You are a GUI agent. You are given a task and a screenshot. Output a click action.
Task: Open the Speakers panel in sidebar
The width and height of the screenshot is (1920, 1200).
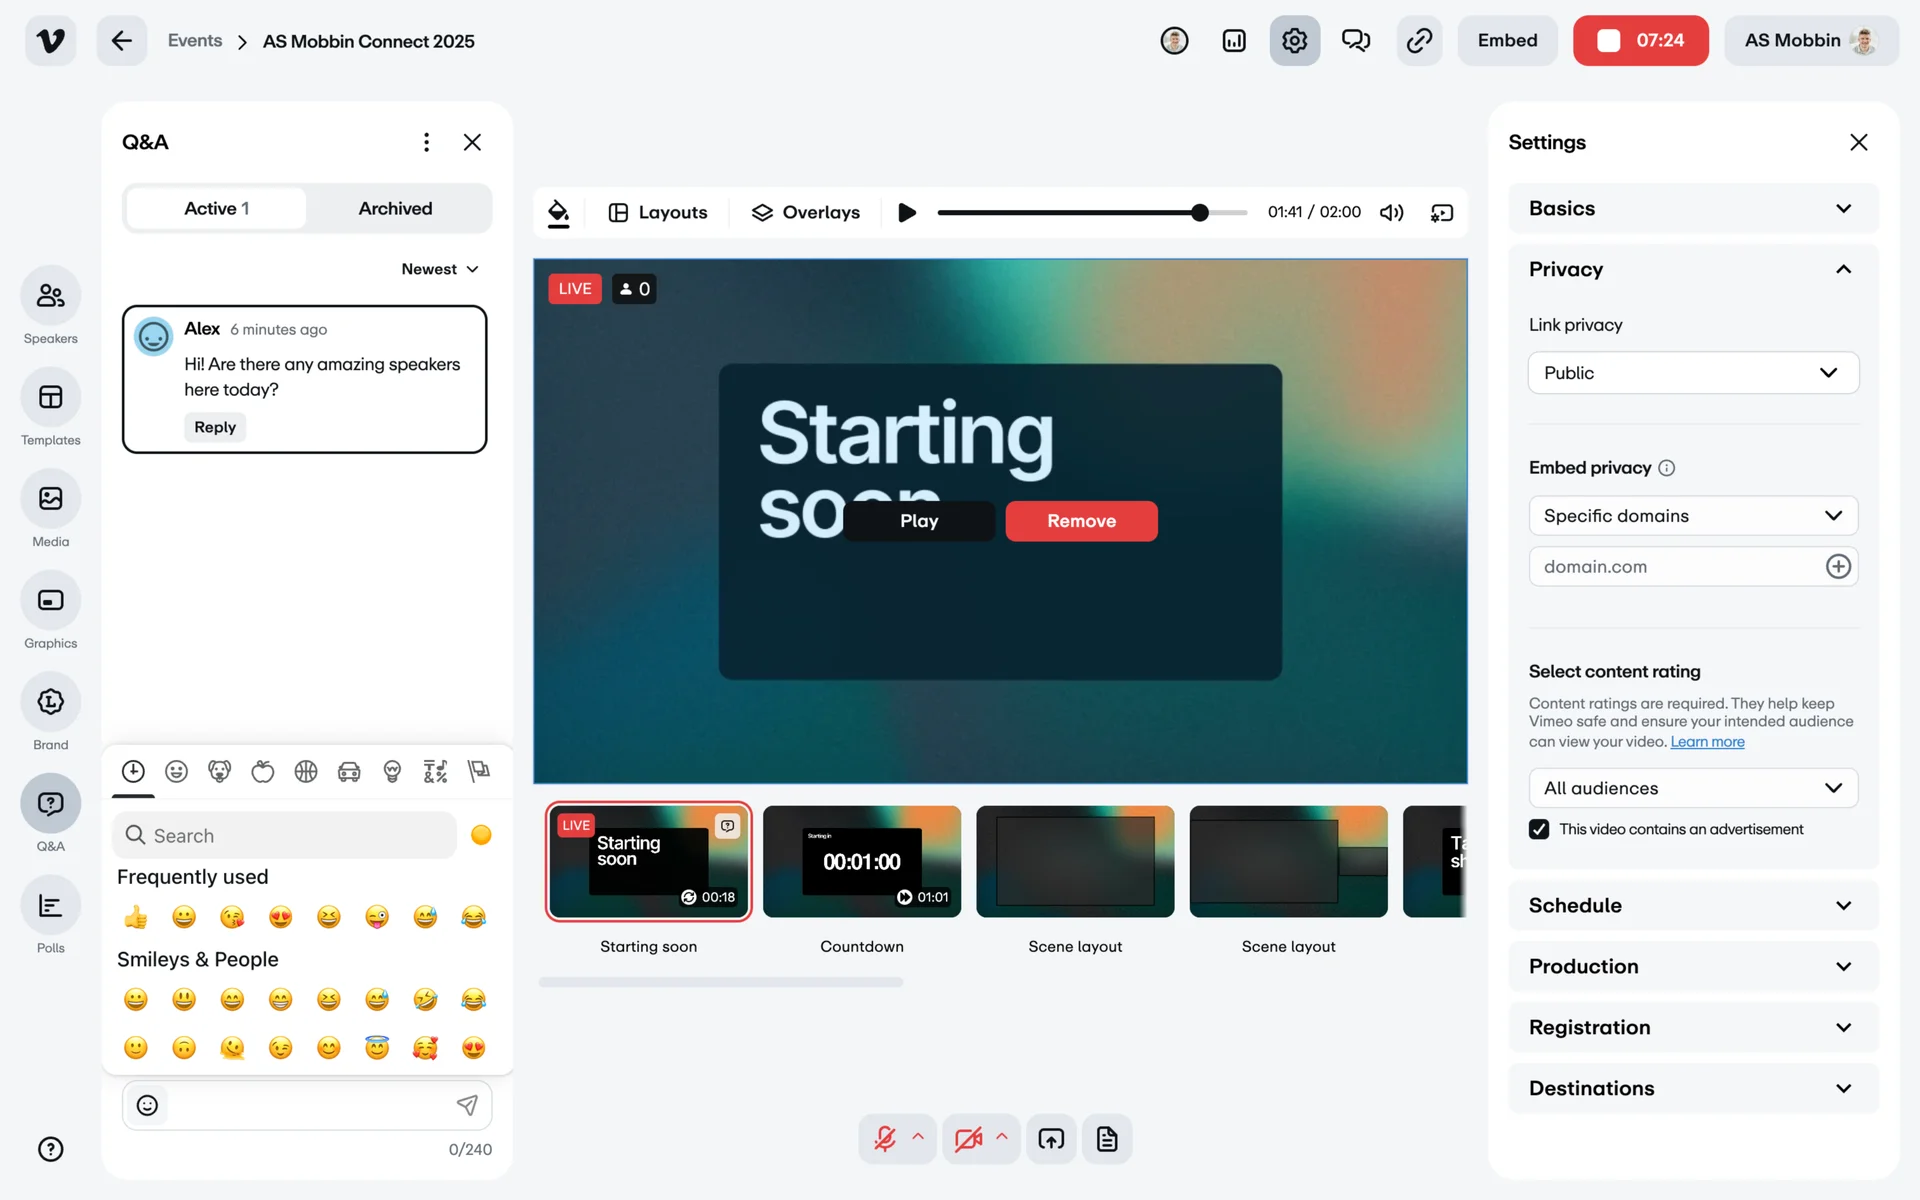point(50,296)
